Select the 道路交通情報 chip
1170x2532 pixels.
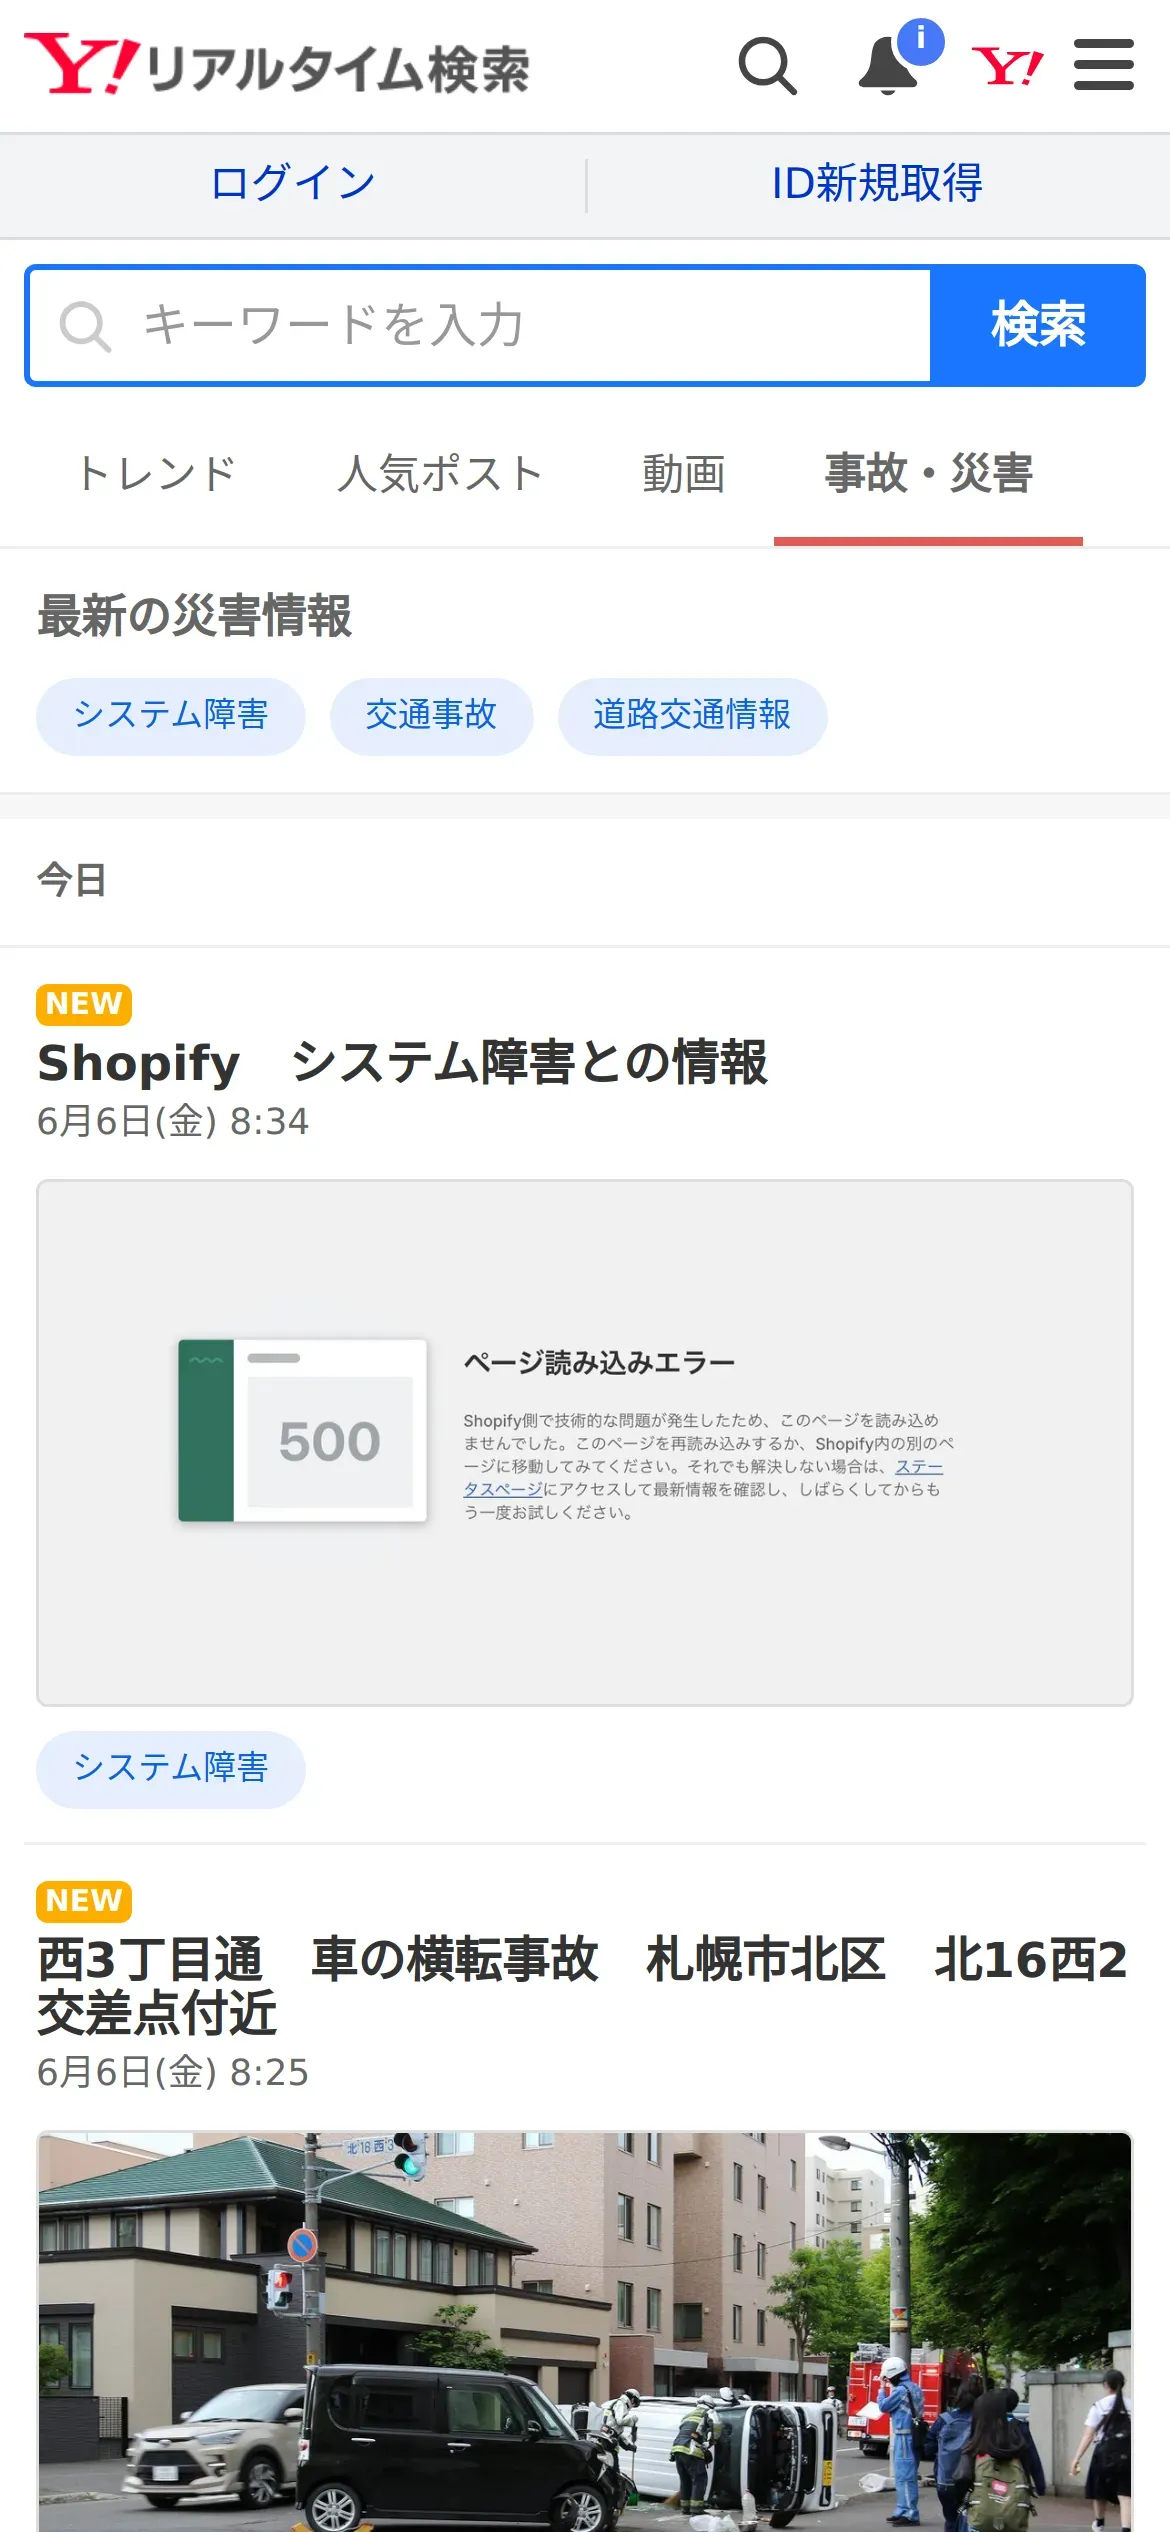pyautogui.click(x=692, y=716)
